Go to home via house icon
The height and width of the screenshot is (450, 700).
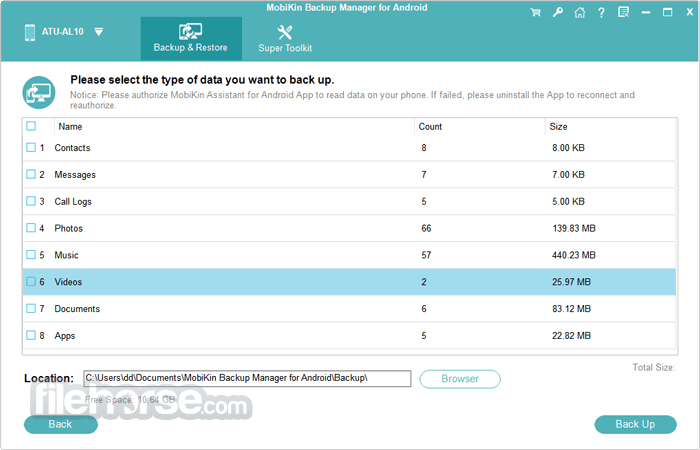[579, 12]
